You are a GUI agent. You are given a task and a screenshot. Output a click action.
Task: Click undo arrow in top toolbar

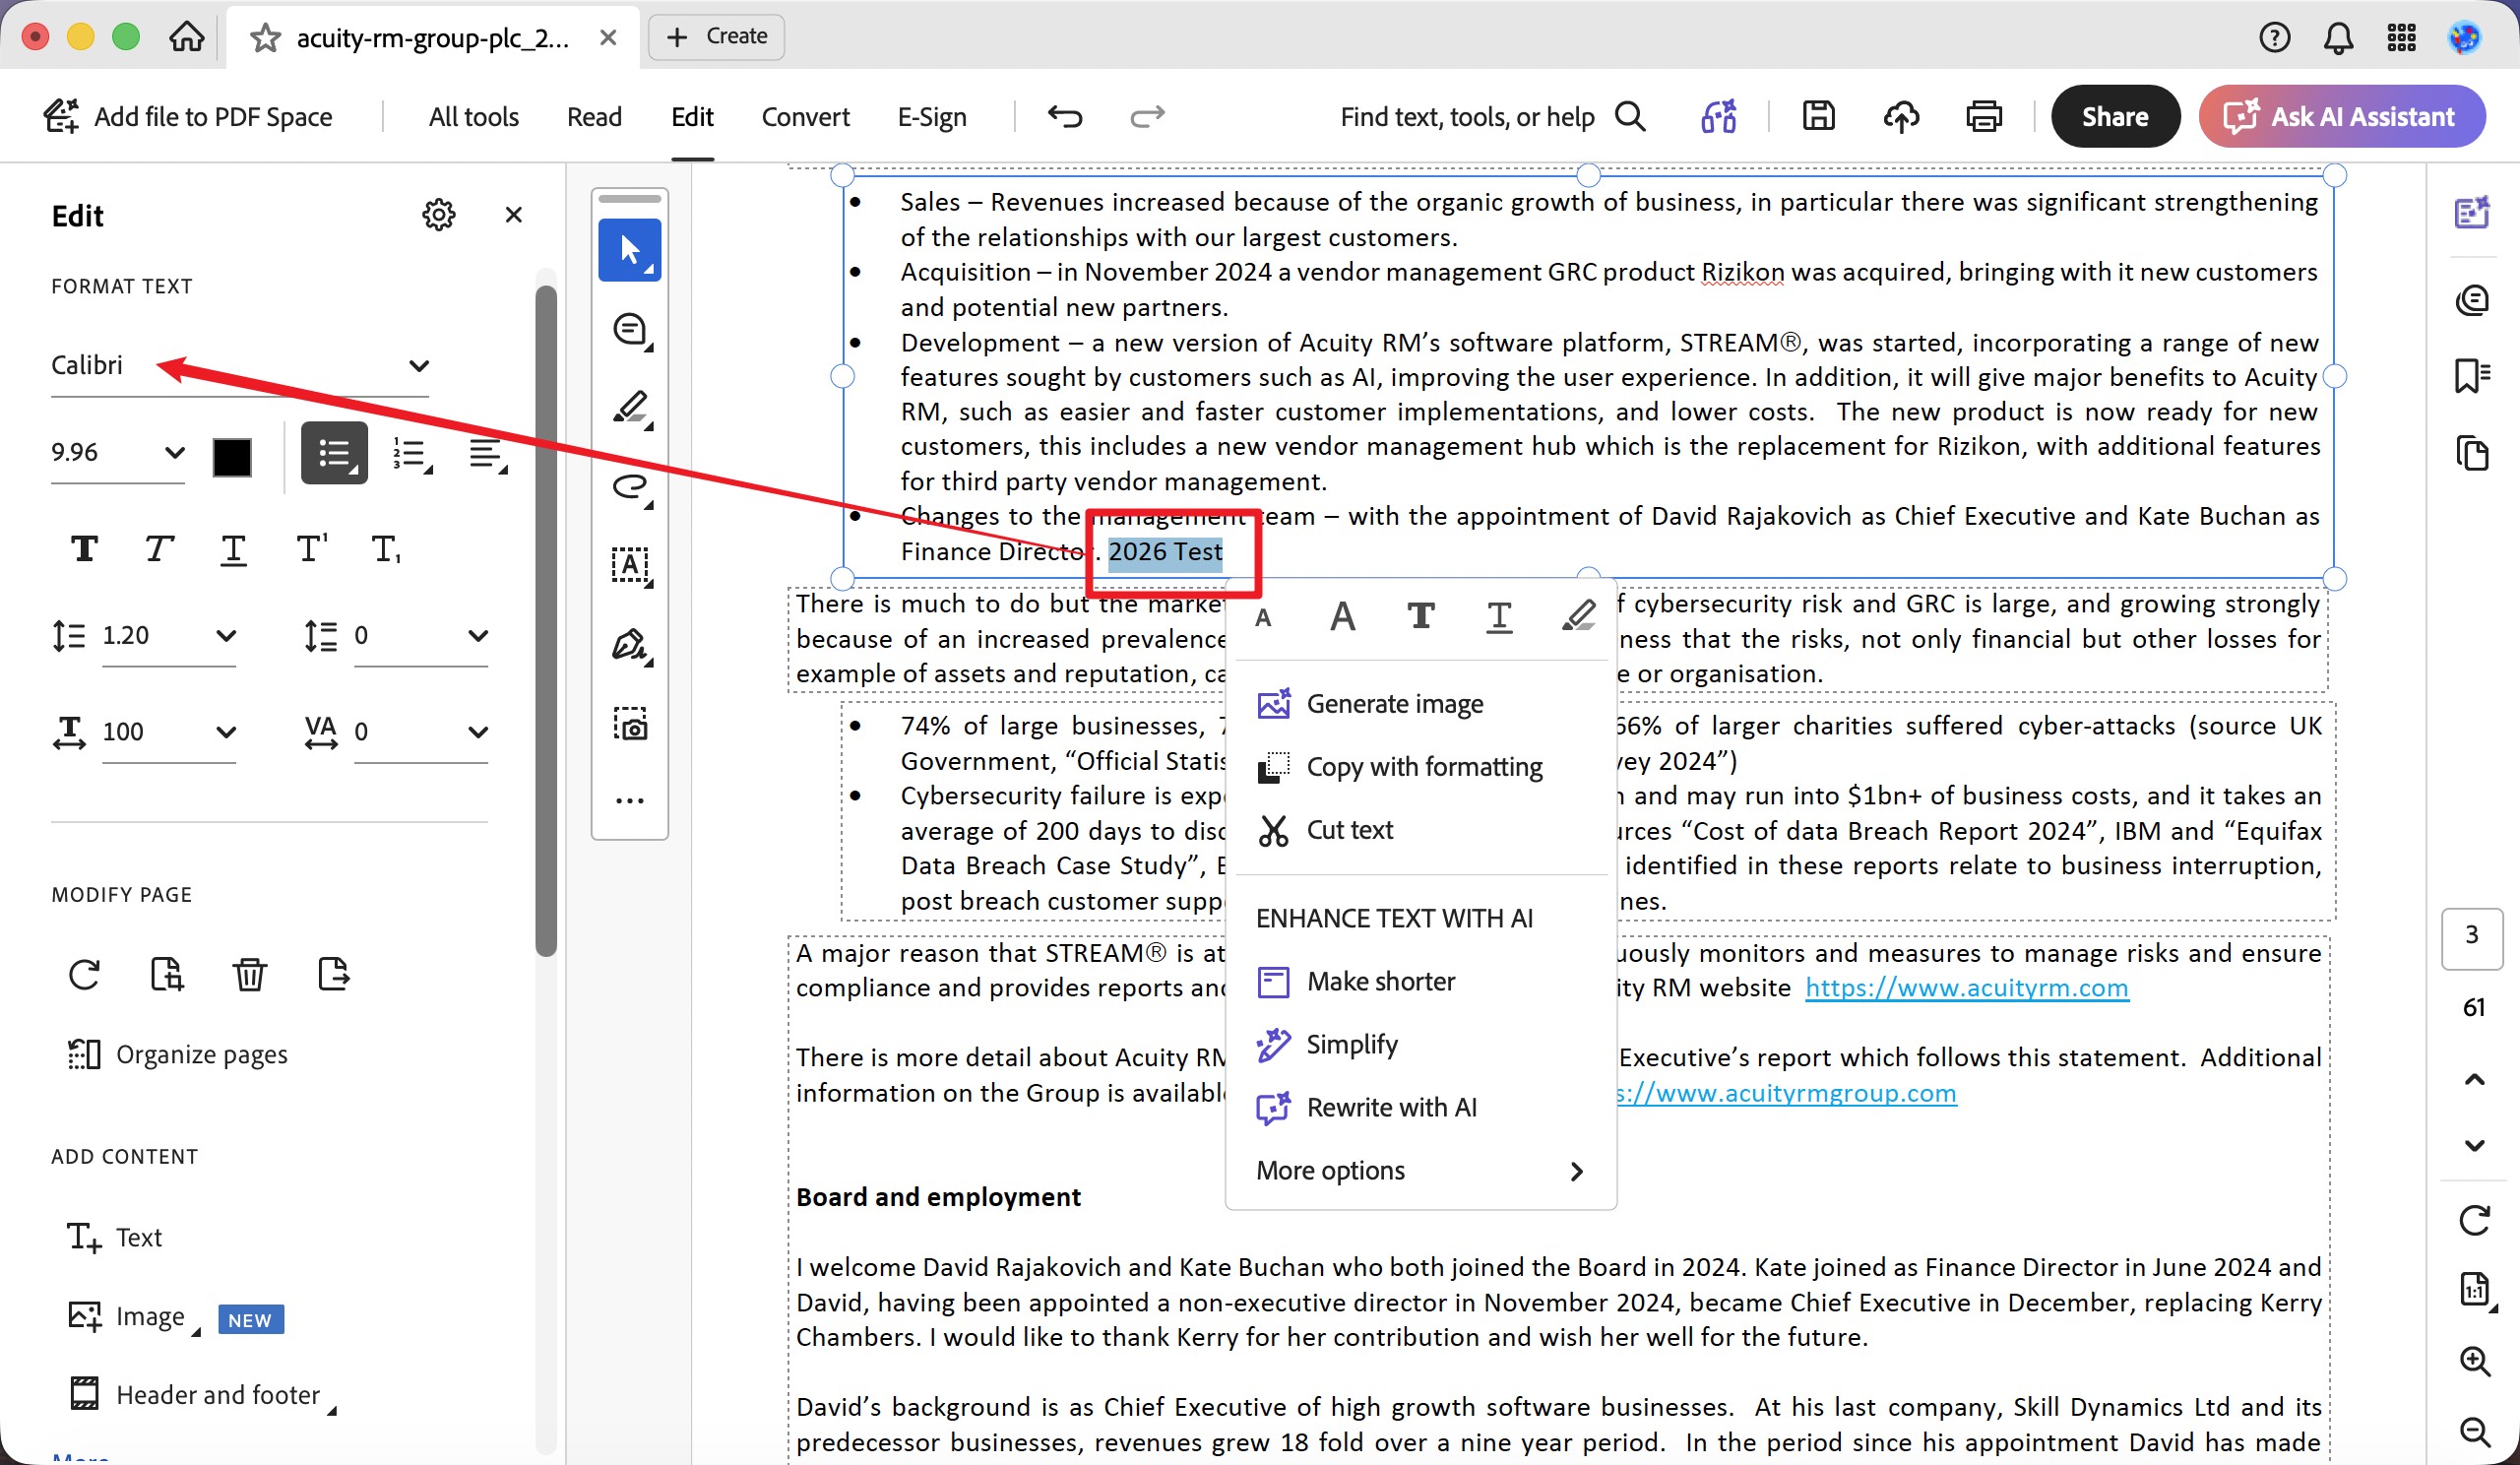click(x=1065, y=117)
